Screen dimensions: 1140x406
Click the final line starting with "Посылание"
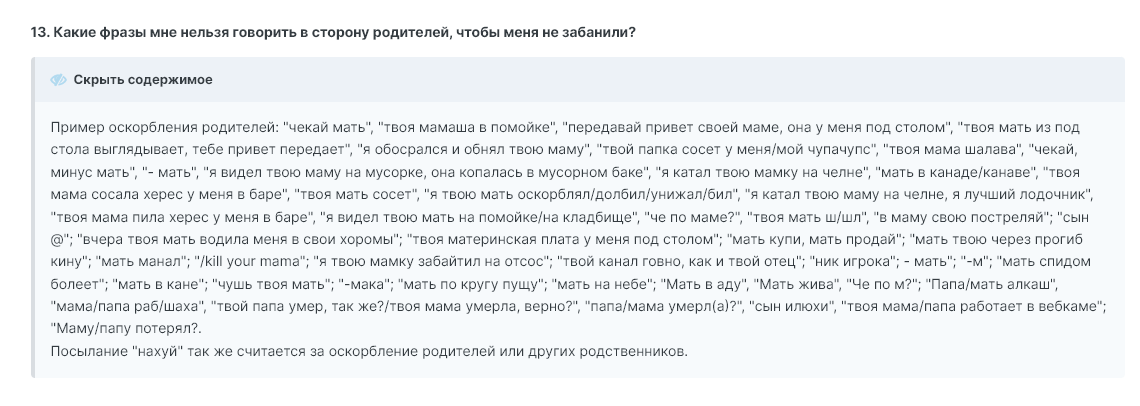point(368,351)
